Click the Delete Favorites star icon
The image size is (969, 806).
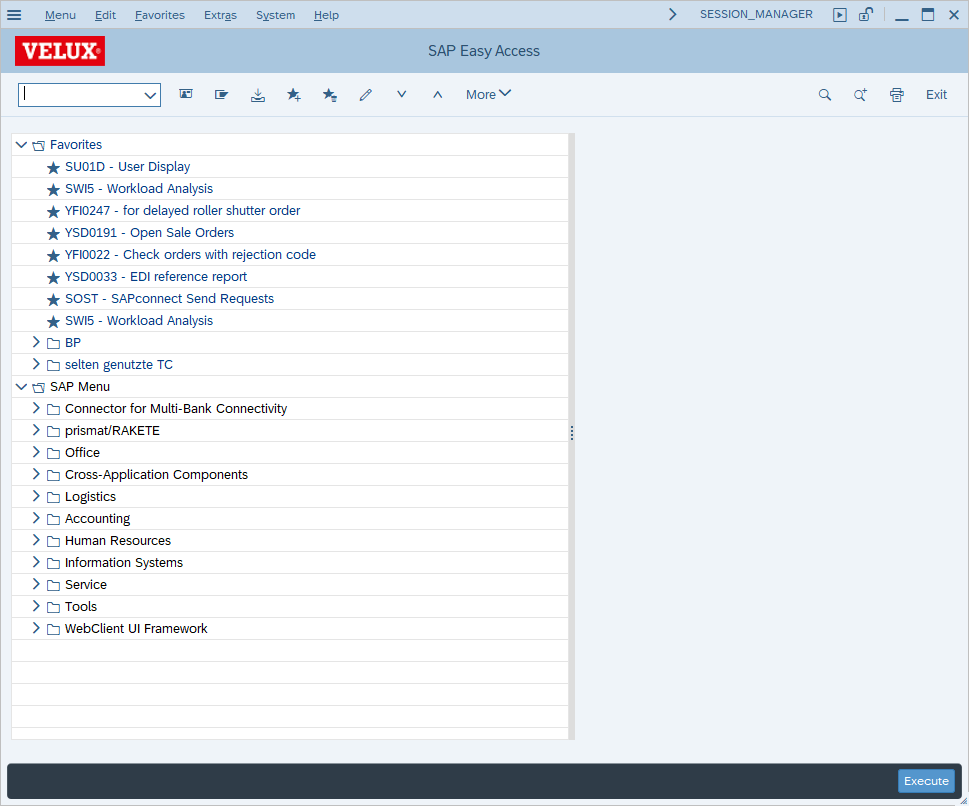[x=329, y=95]
